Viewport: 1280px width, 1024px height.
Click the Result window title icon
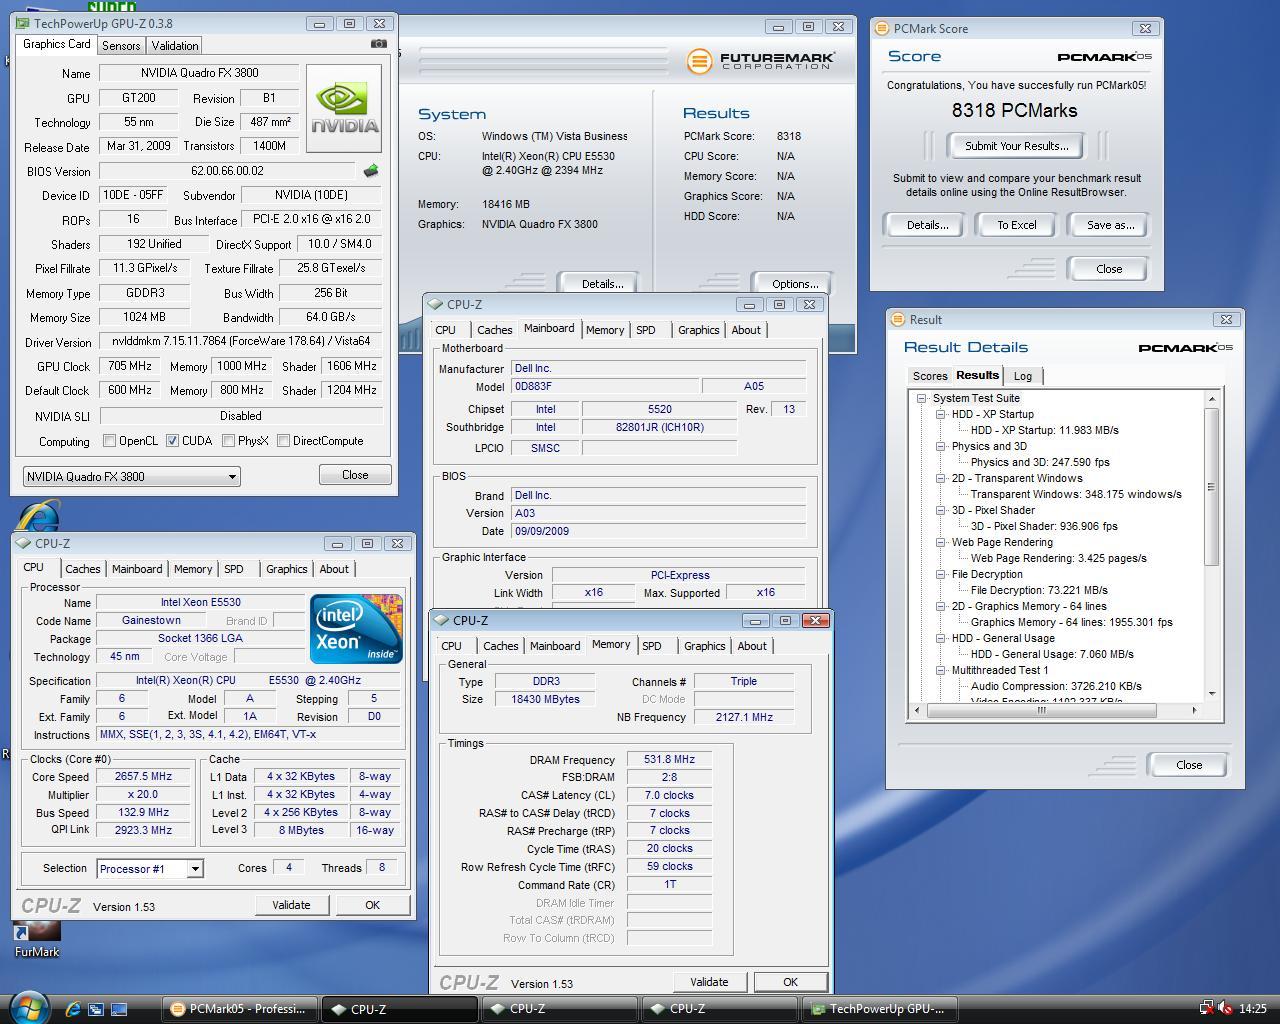pos(898,319)
